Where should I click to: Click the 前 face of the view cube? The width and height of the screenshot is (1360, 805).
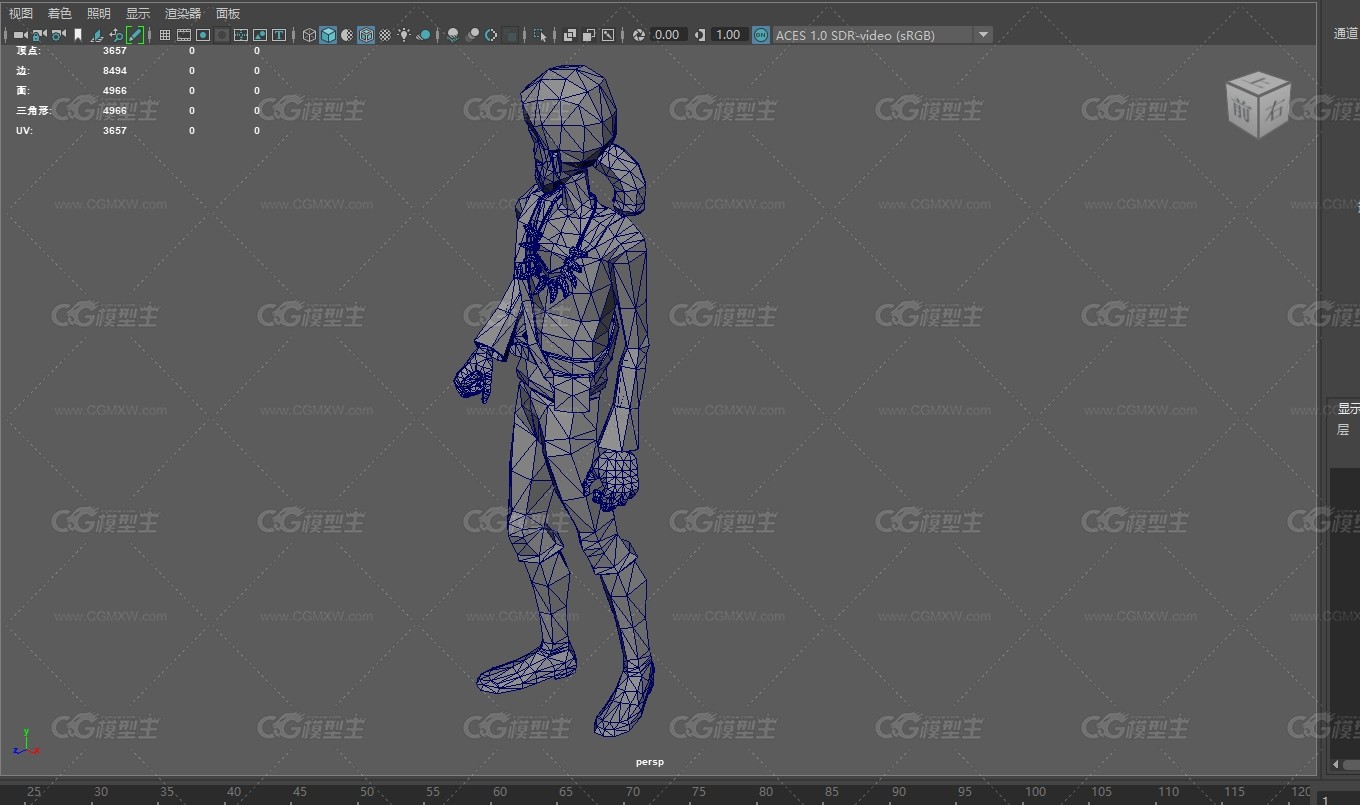click(1243, 113)
